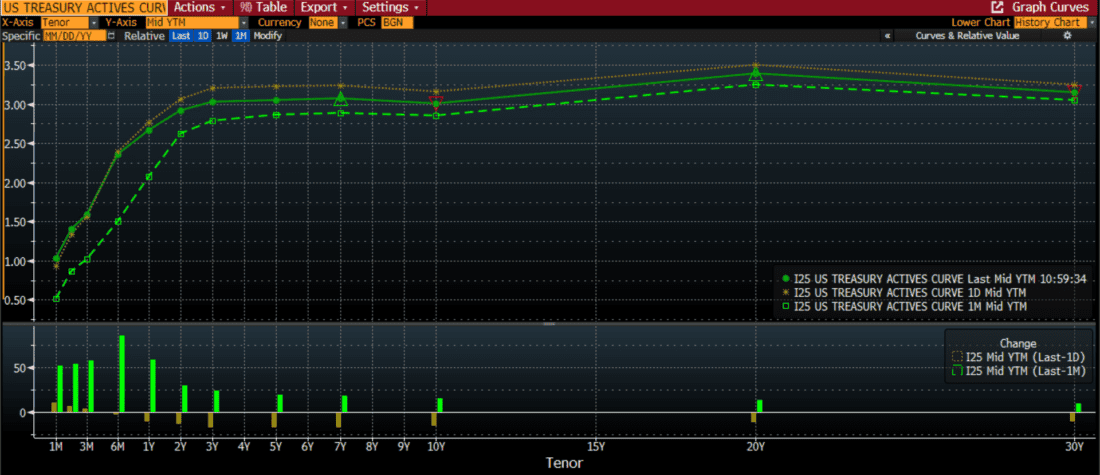Select the green triangle marker at 7Y
This screenshot has width=1100, height=475.
tap(340, 99)
